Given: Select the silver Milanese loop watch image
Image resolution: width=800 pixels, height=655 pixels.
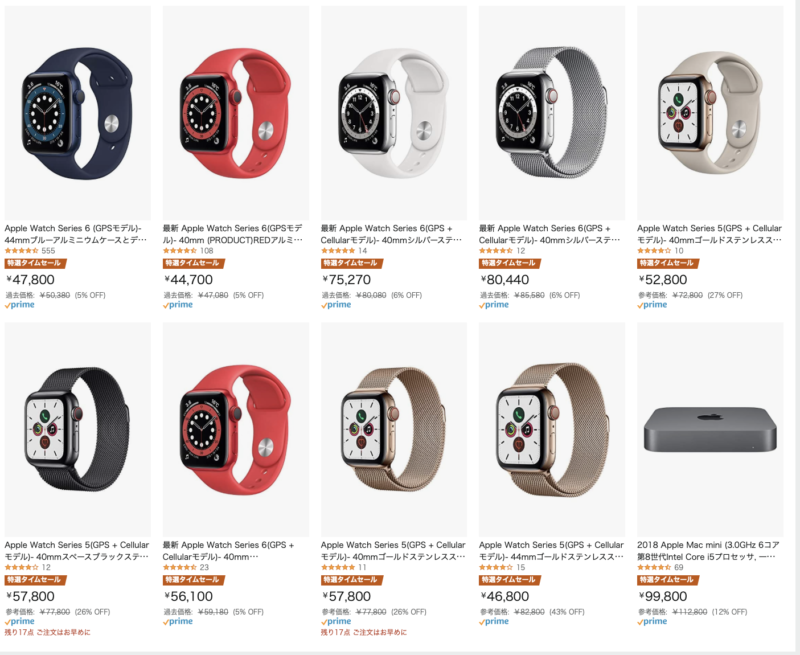Looking at the screenshot, I should coord(552,113).
